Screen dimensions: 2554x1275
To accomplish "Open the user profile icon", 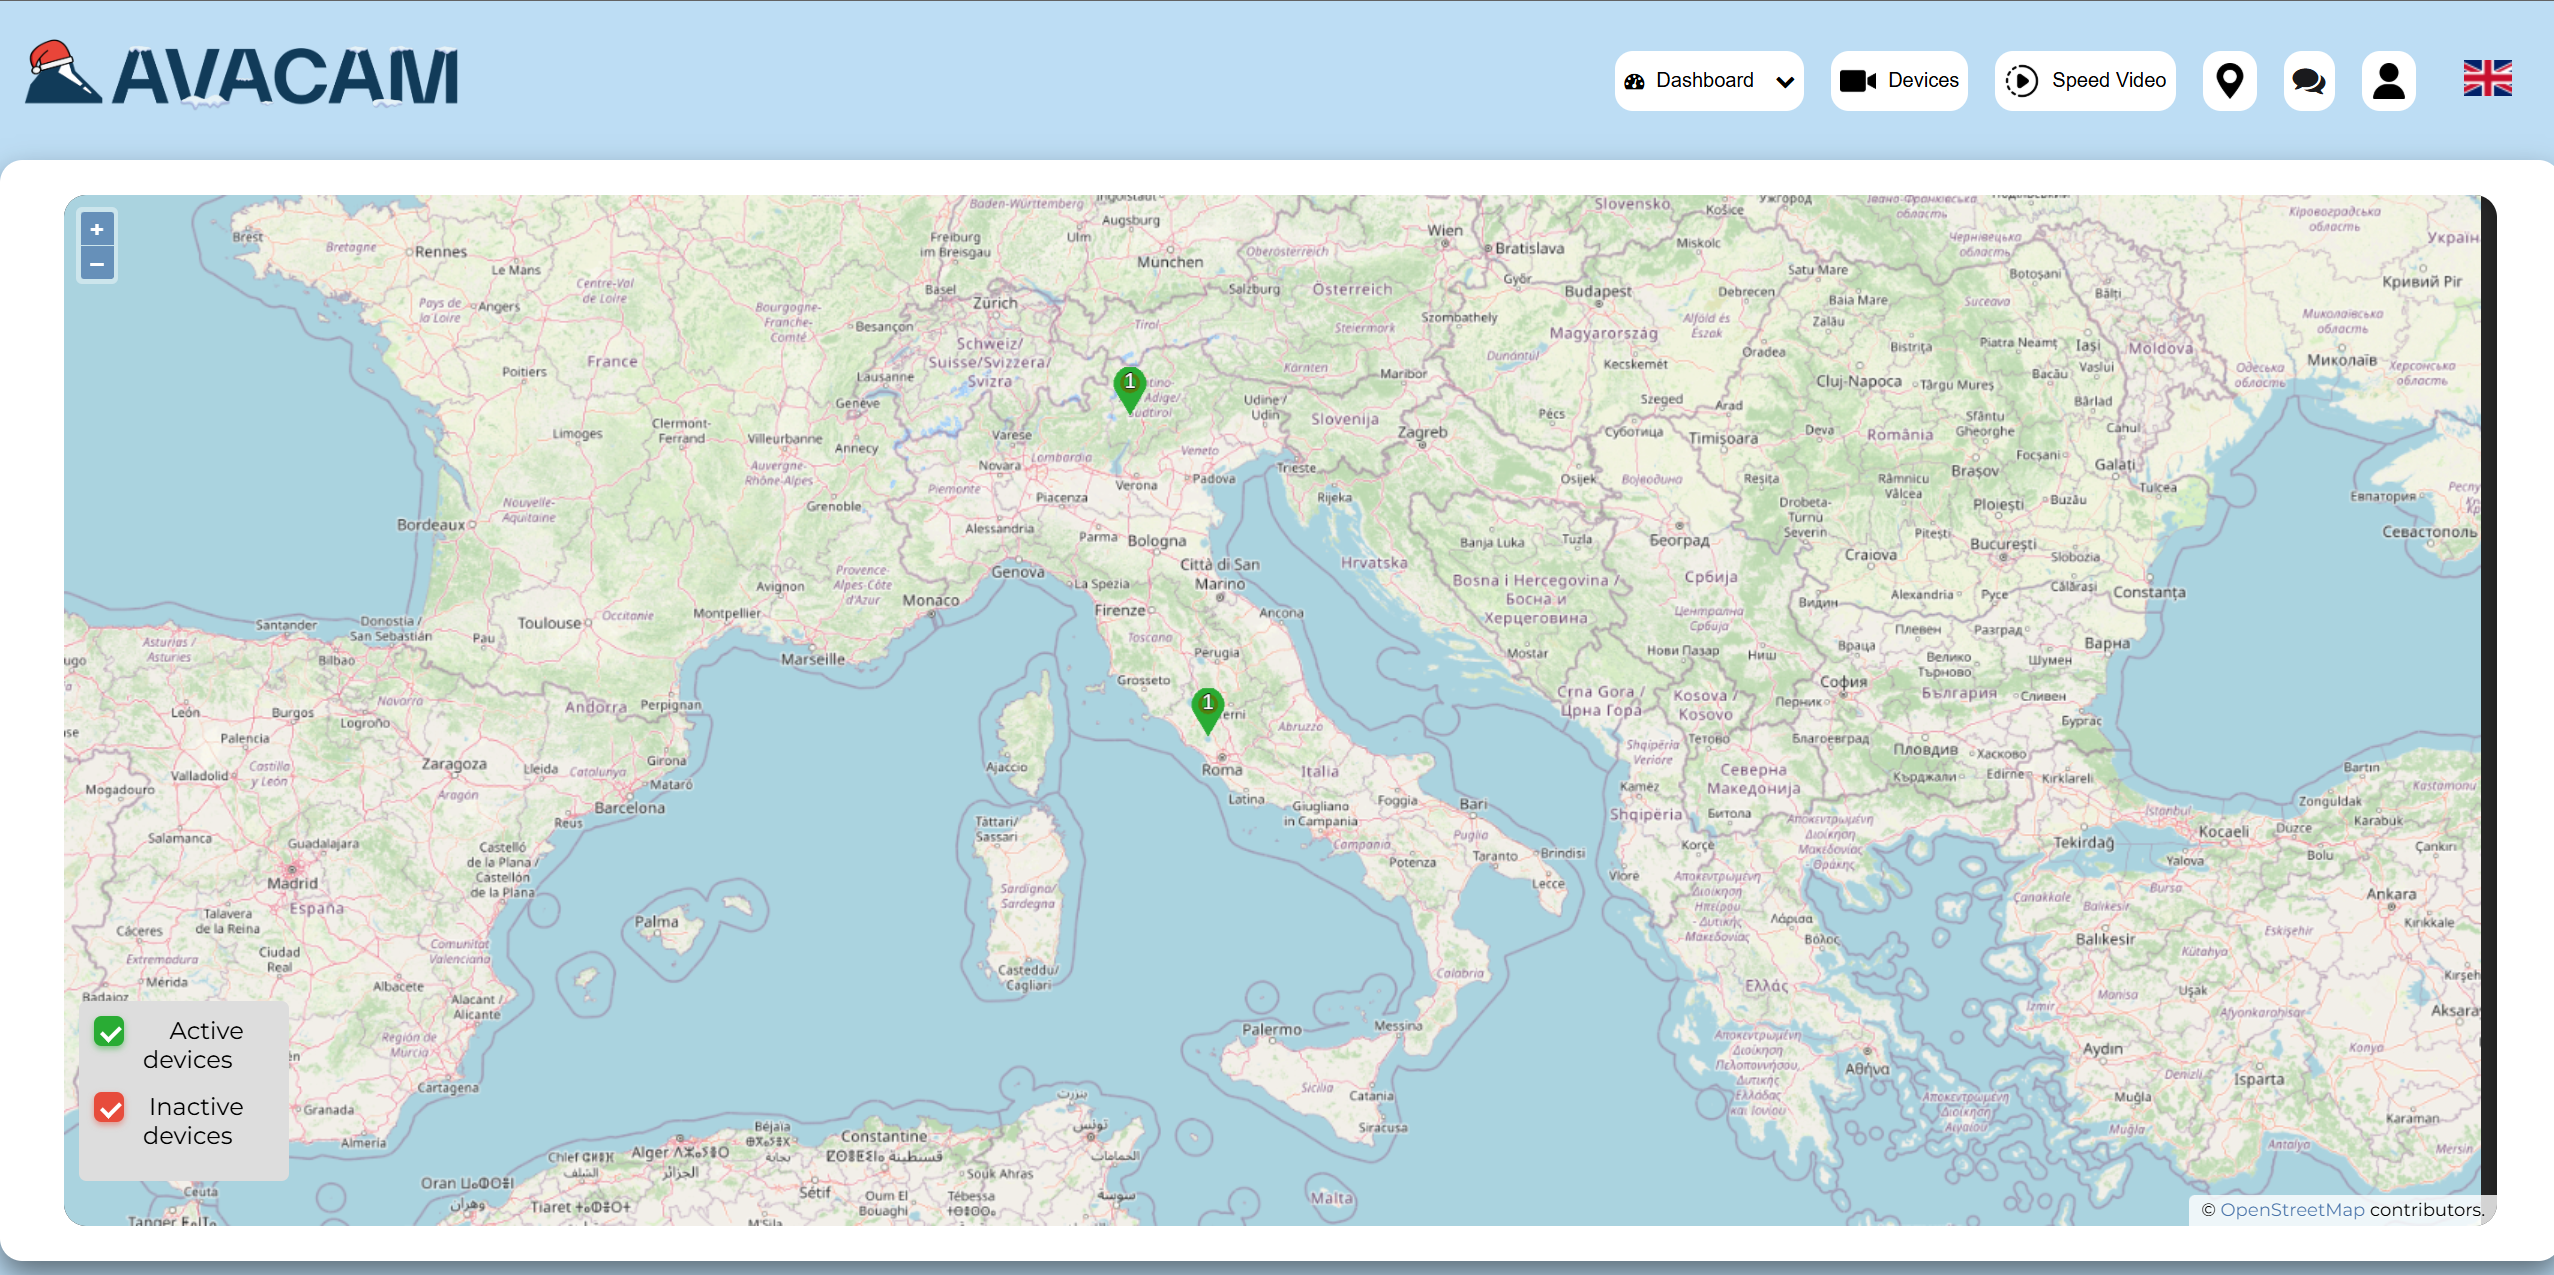I will click(2388, 81).
